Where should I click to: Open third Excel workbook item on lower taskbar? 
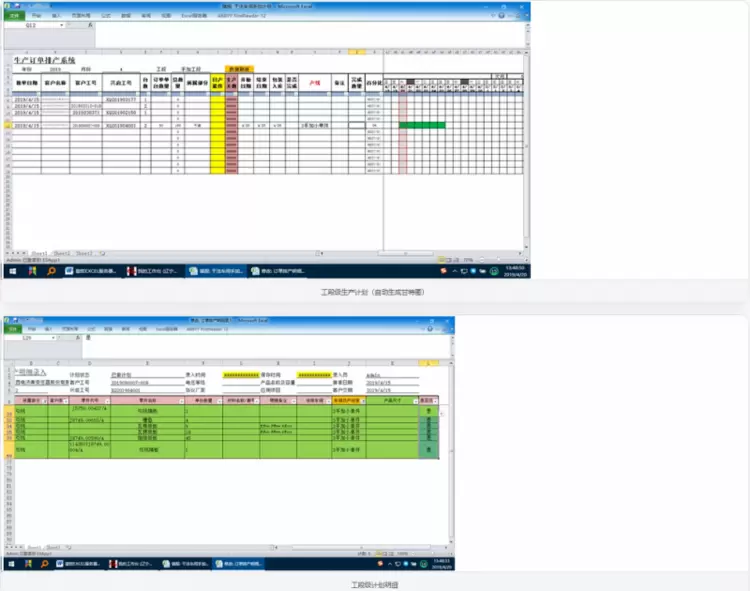point(185,564)
